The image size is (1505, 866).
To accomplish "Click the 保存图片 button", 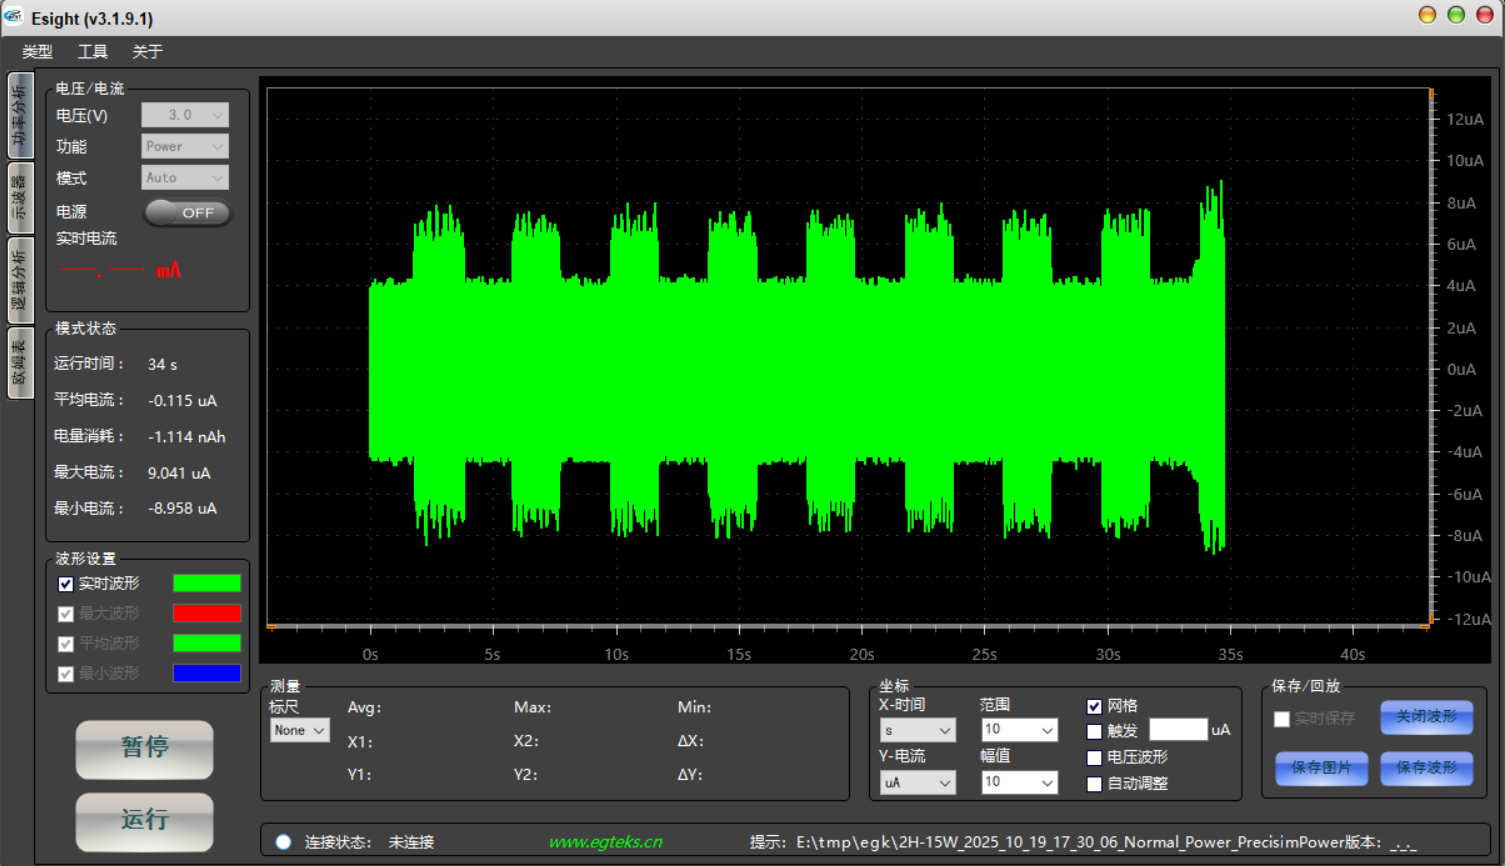I will pyautogui.click(x=1320, y=768).
